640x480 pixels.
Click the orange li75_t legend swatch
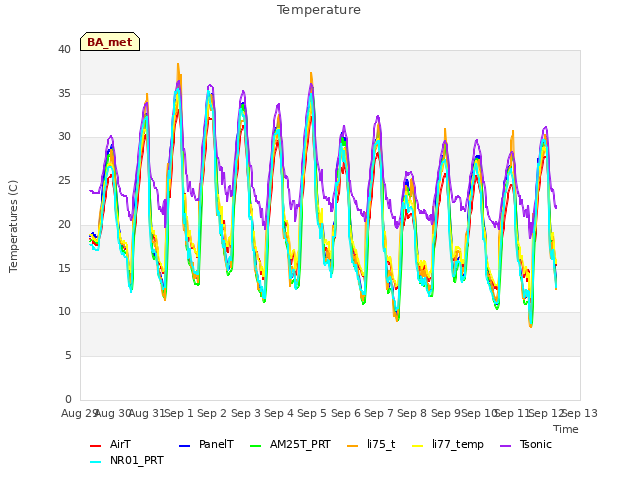(x=353, y=446)
